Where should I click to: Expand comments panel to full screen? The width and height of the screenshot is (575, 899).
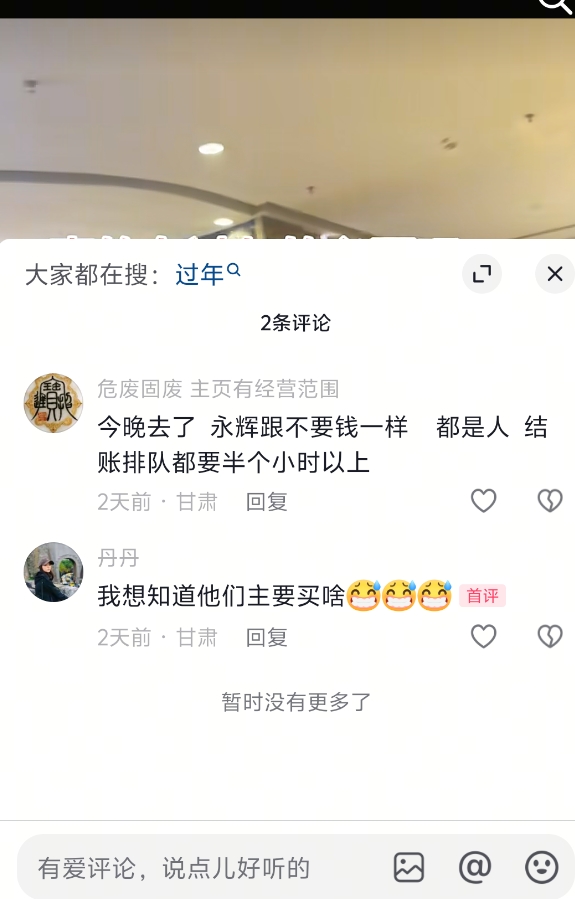point(482,274)
